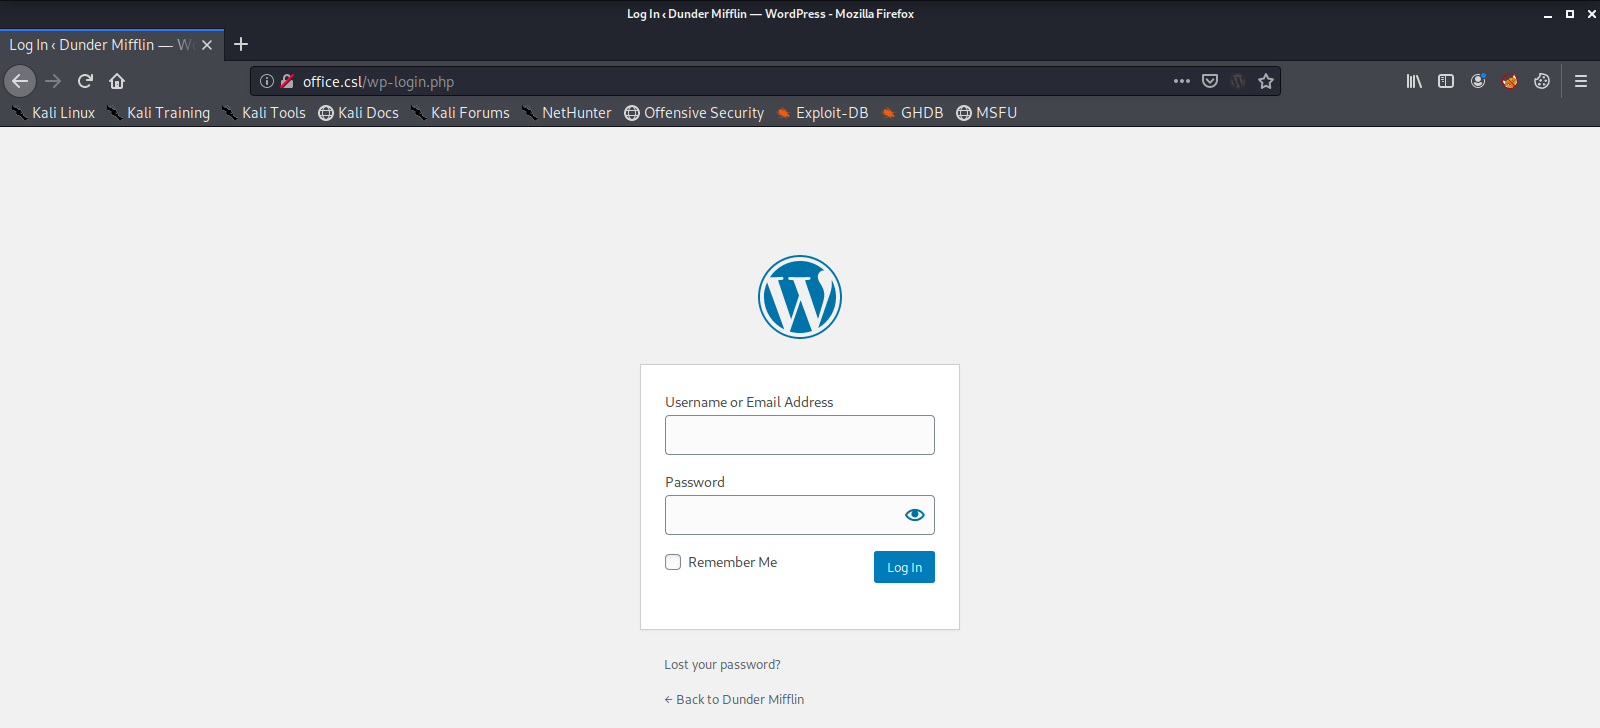Click the FoxyProxy extension icon
Screen dimensions: 1600x728
1510,81
